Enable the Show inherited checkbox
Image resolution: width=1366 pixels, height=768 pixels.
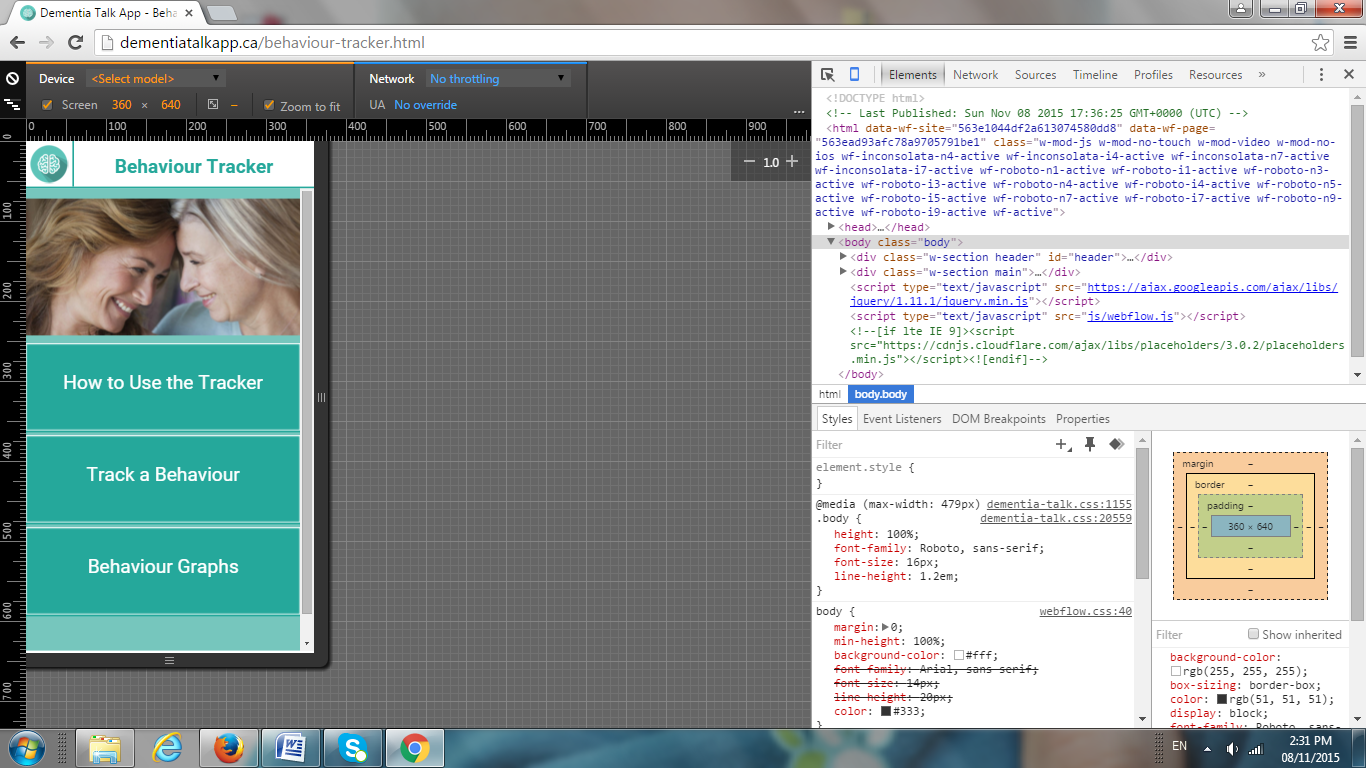(1253, 634)
